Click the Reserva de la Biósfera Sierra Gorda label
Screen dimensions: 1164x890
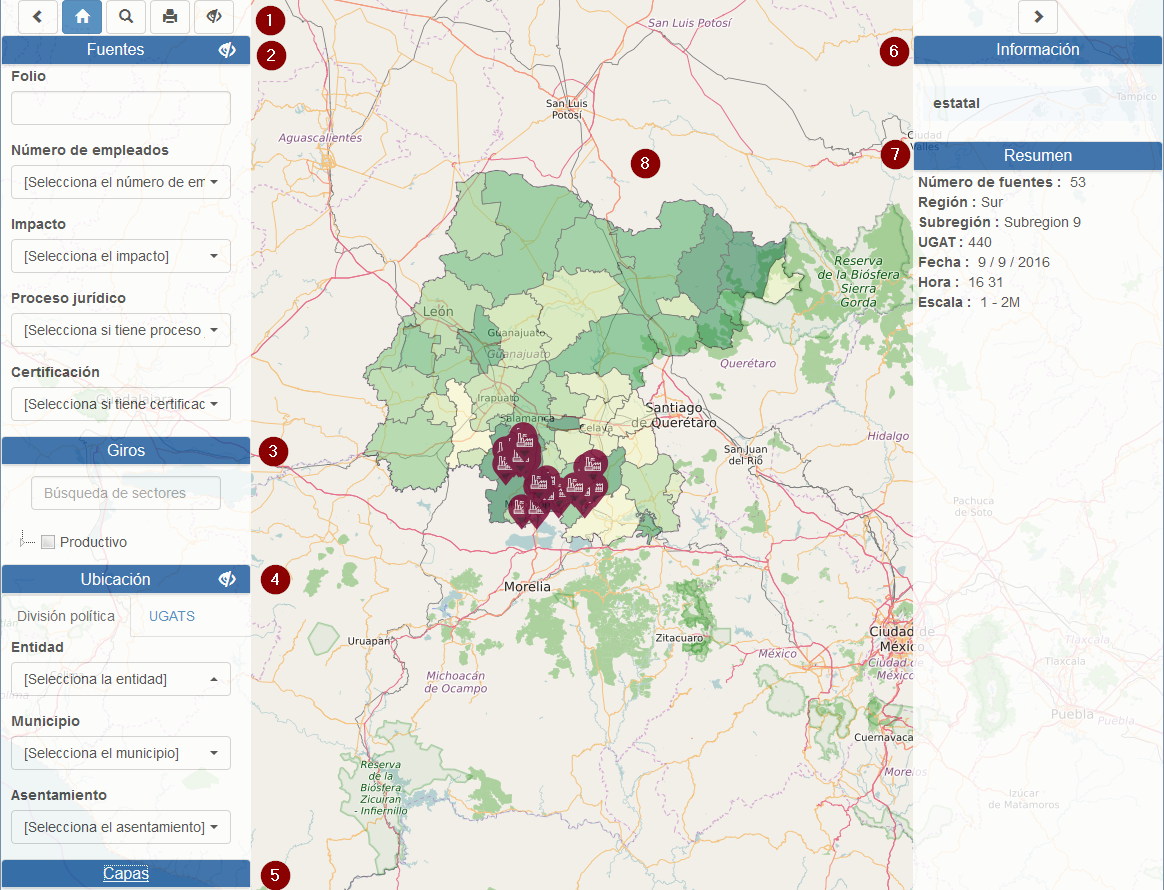point(858,281)
